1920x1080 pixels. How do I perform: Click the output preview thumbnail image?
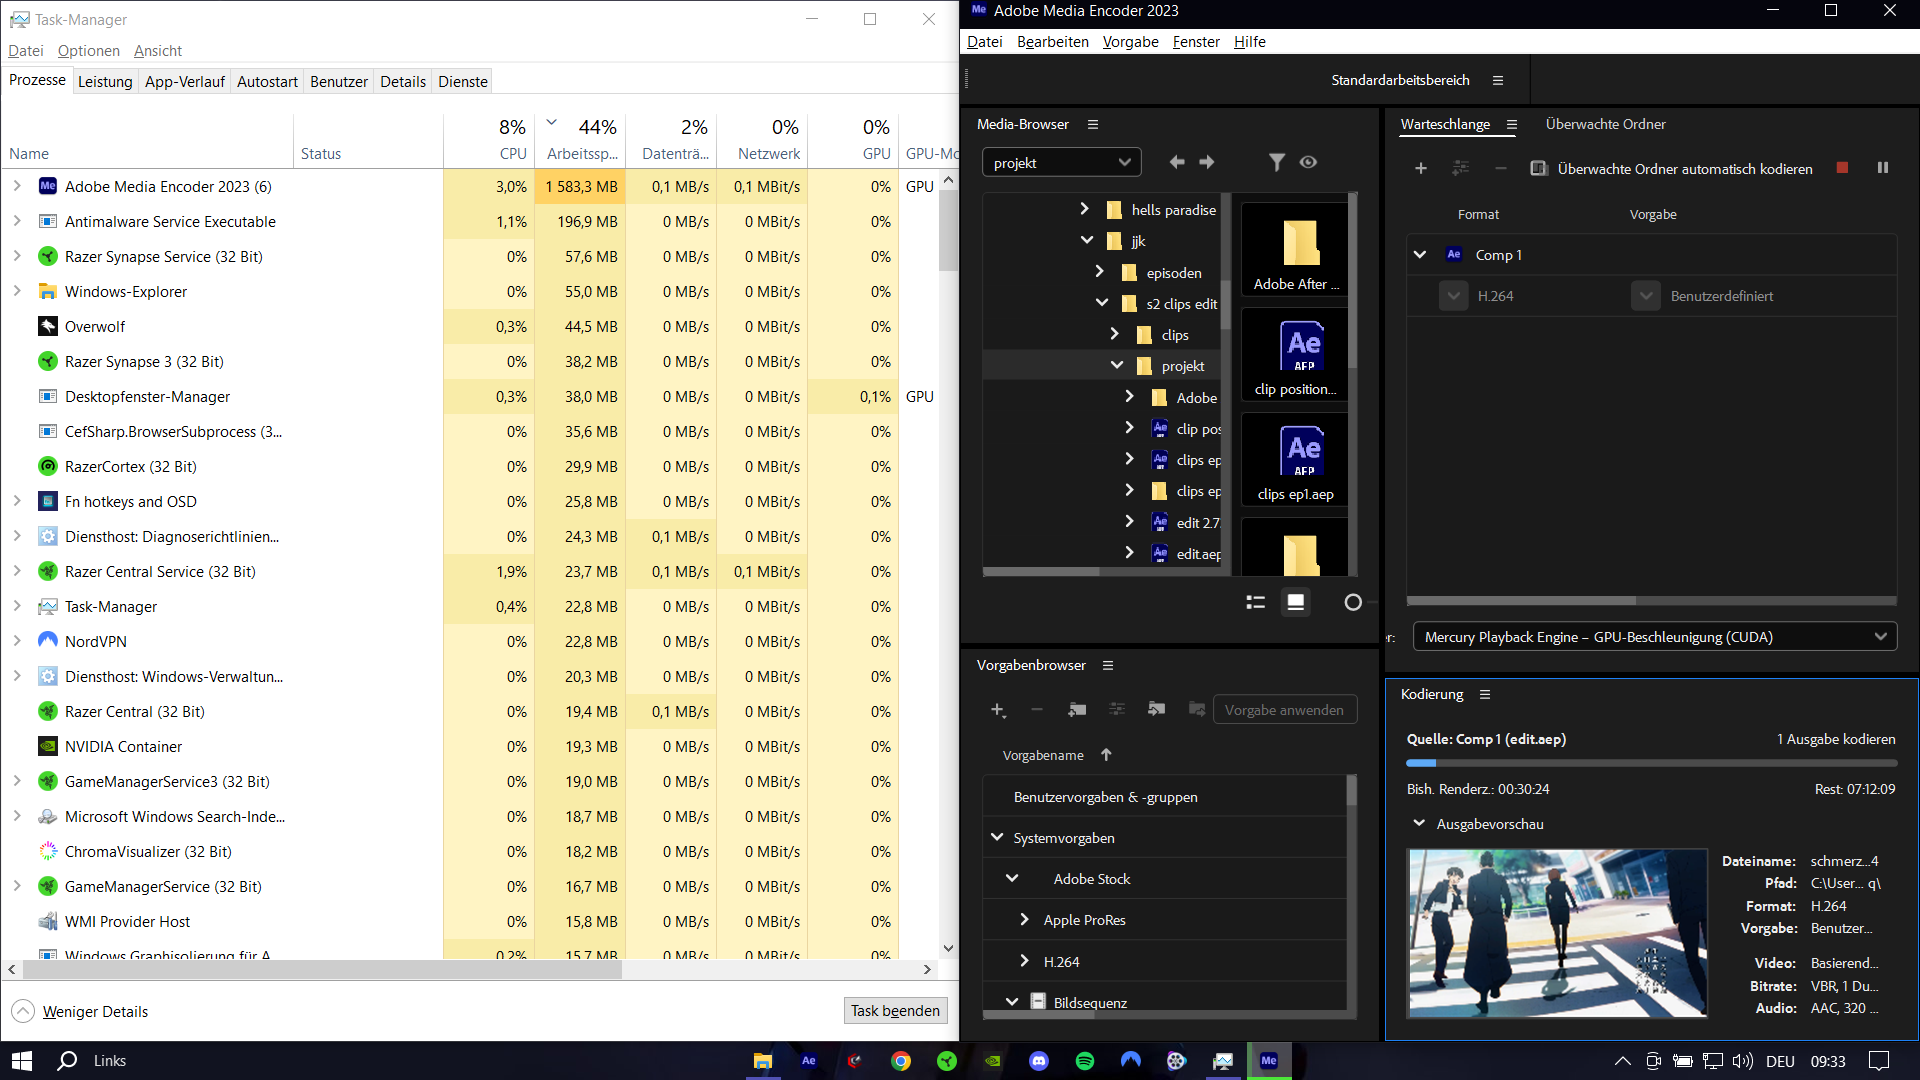[1557, 933]
